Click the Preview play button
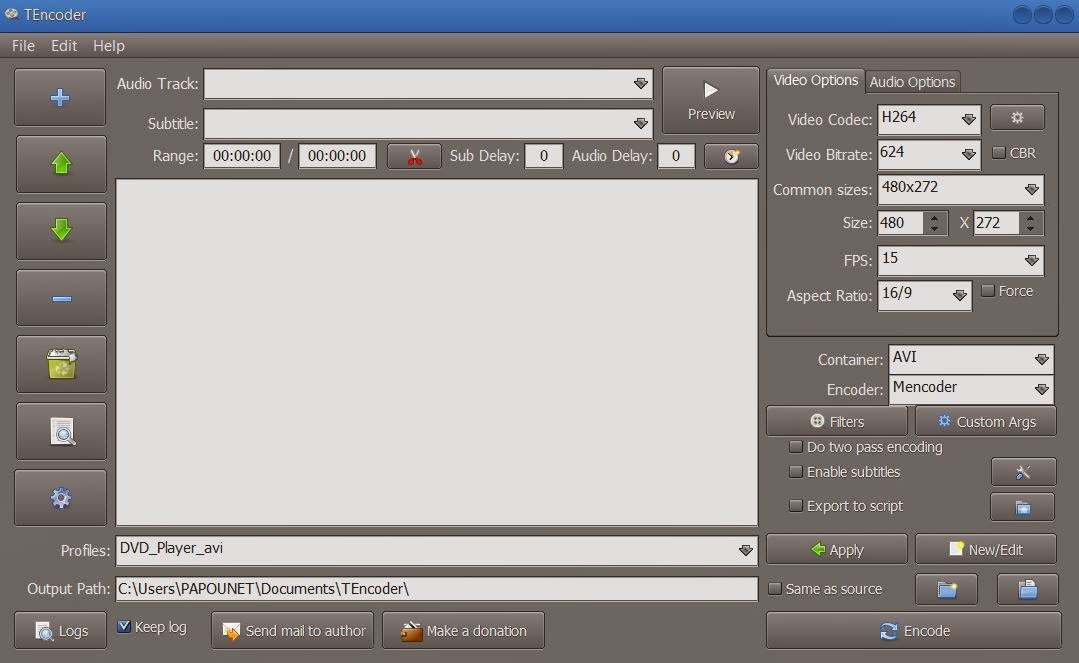 tap(711, 101)
